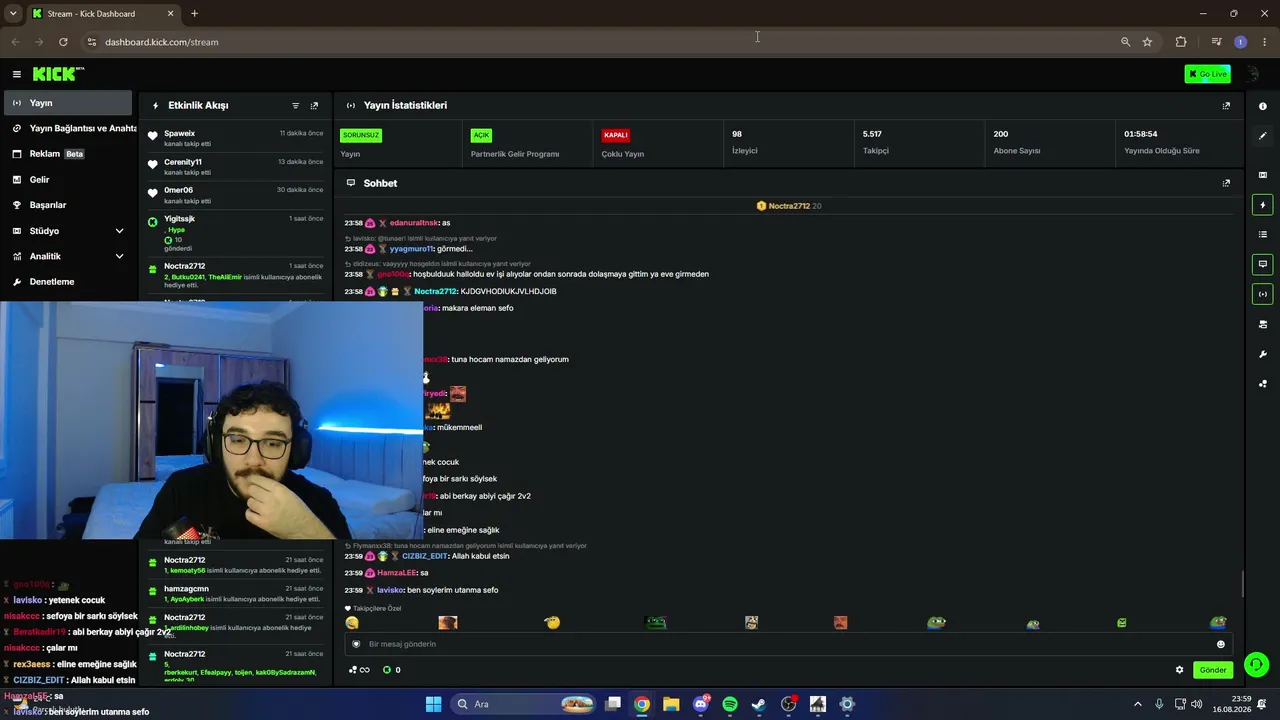The height and width of the screenshot is (720, 1280).
Task: Toggle the stream preview panel icon
Action: [1263, 175]
